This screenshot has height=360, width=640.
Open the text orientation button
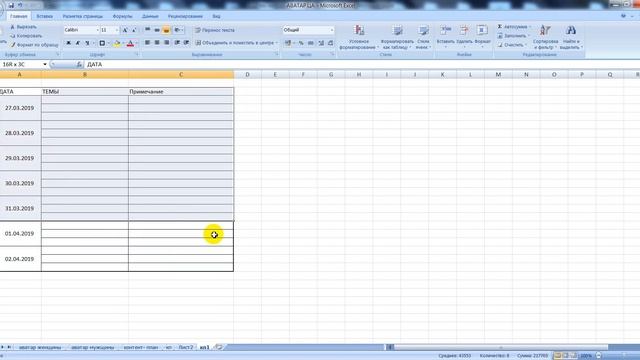[x=178, y=30]
